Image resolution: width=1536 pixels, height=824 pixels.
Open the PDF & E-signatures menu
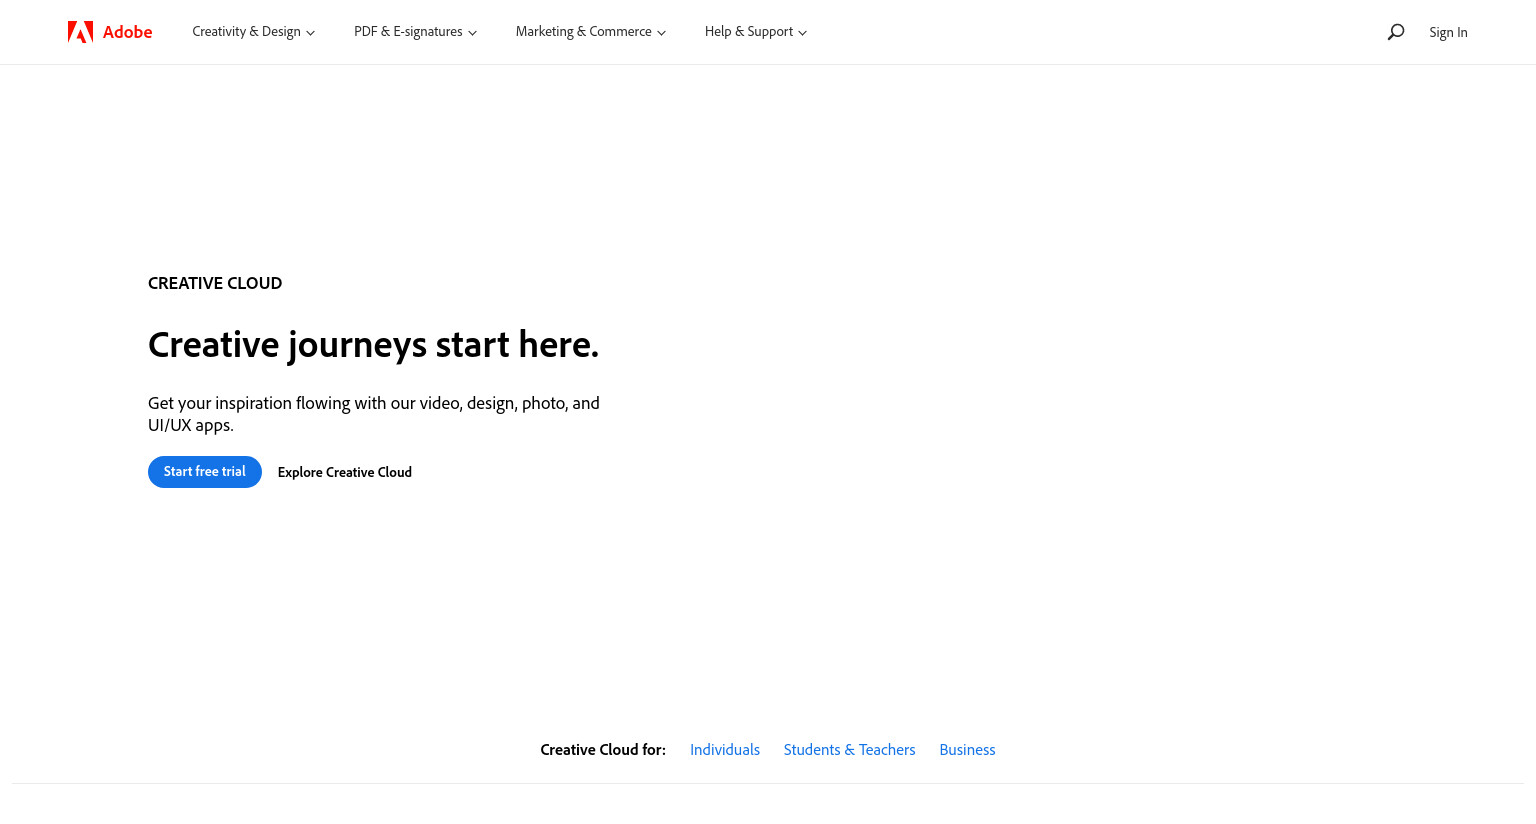point(415,32)
